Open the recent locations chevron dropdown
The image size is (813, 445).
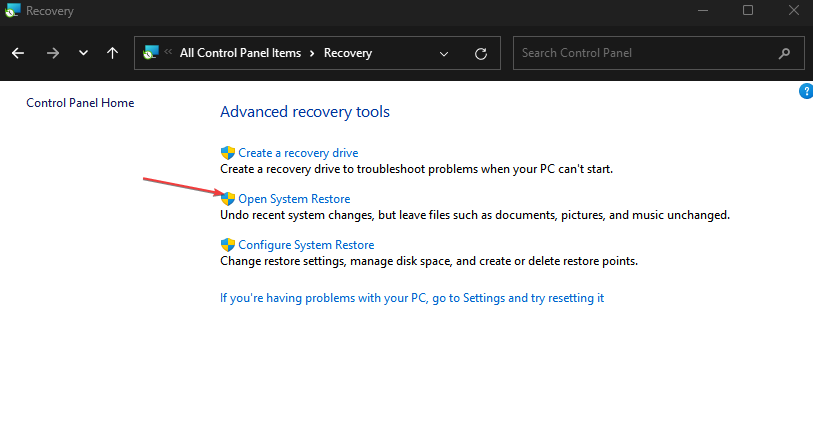pyautogui.click(x=83, y=53)
